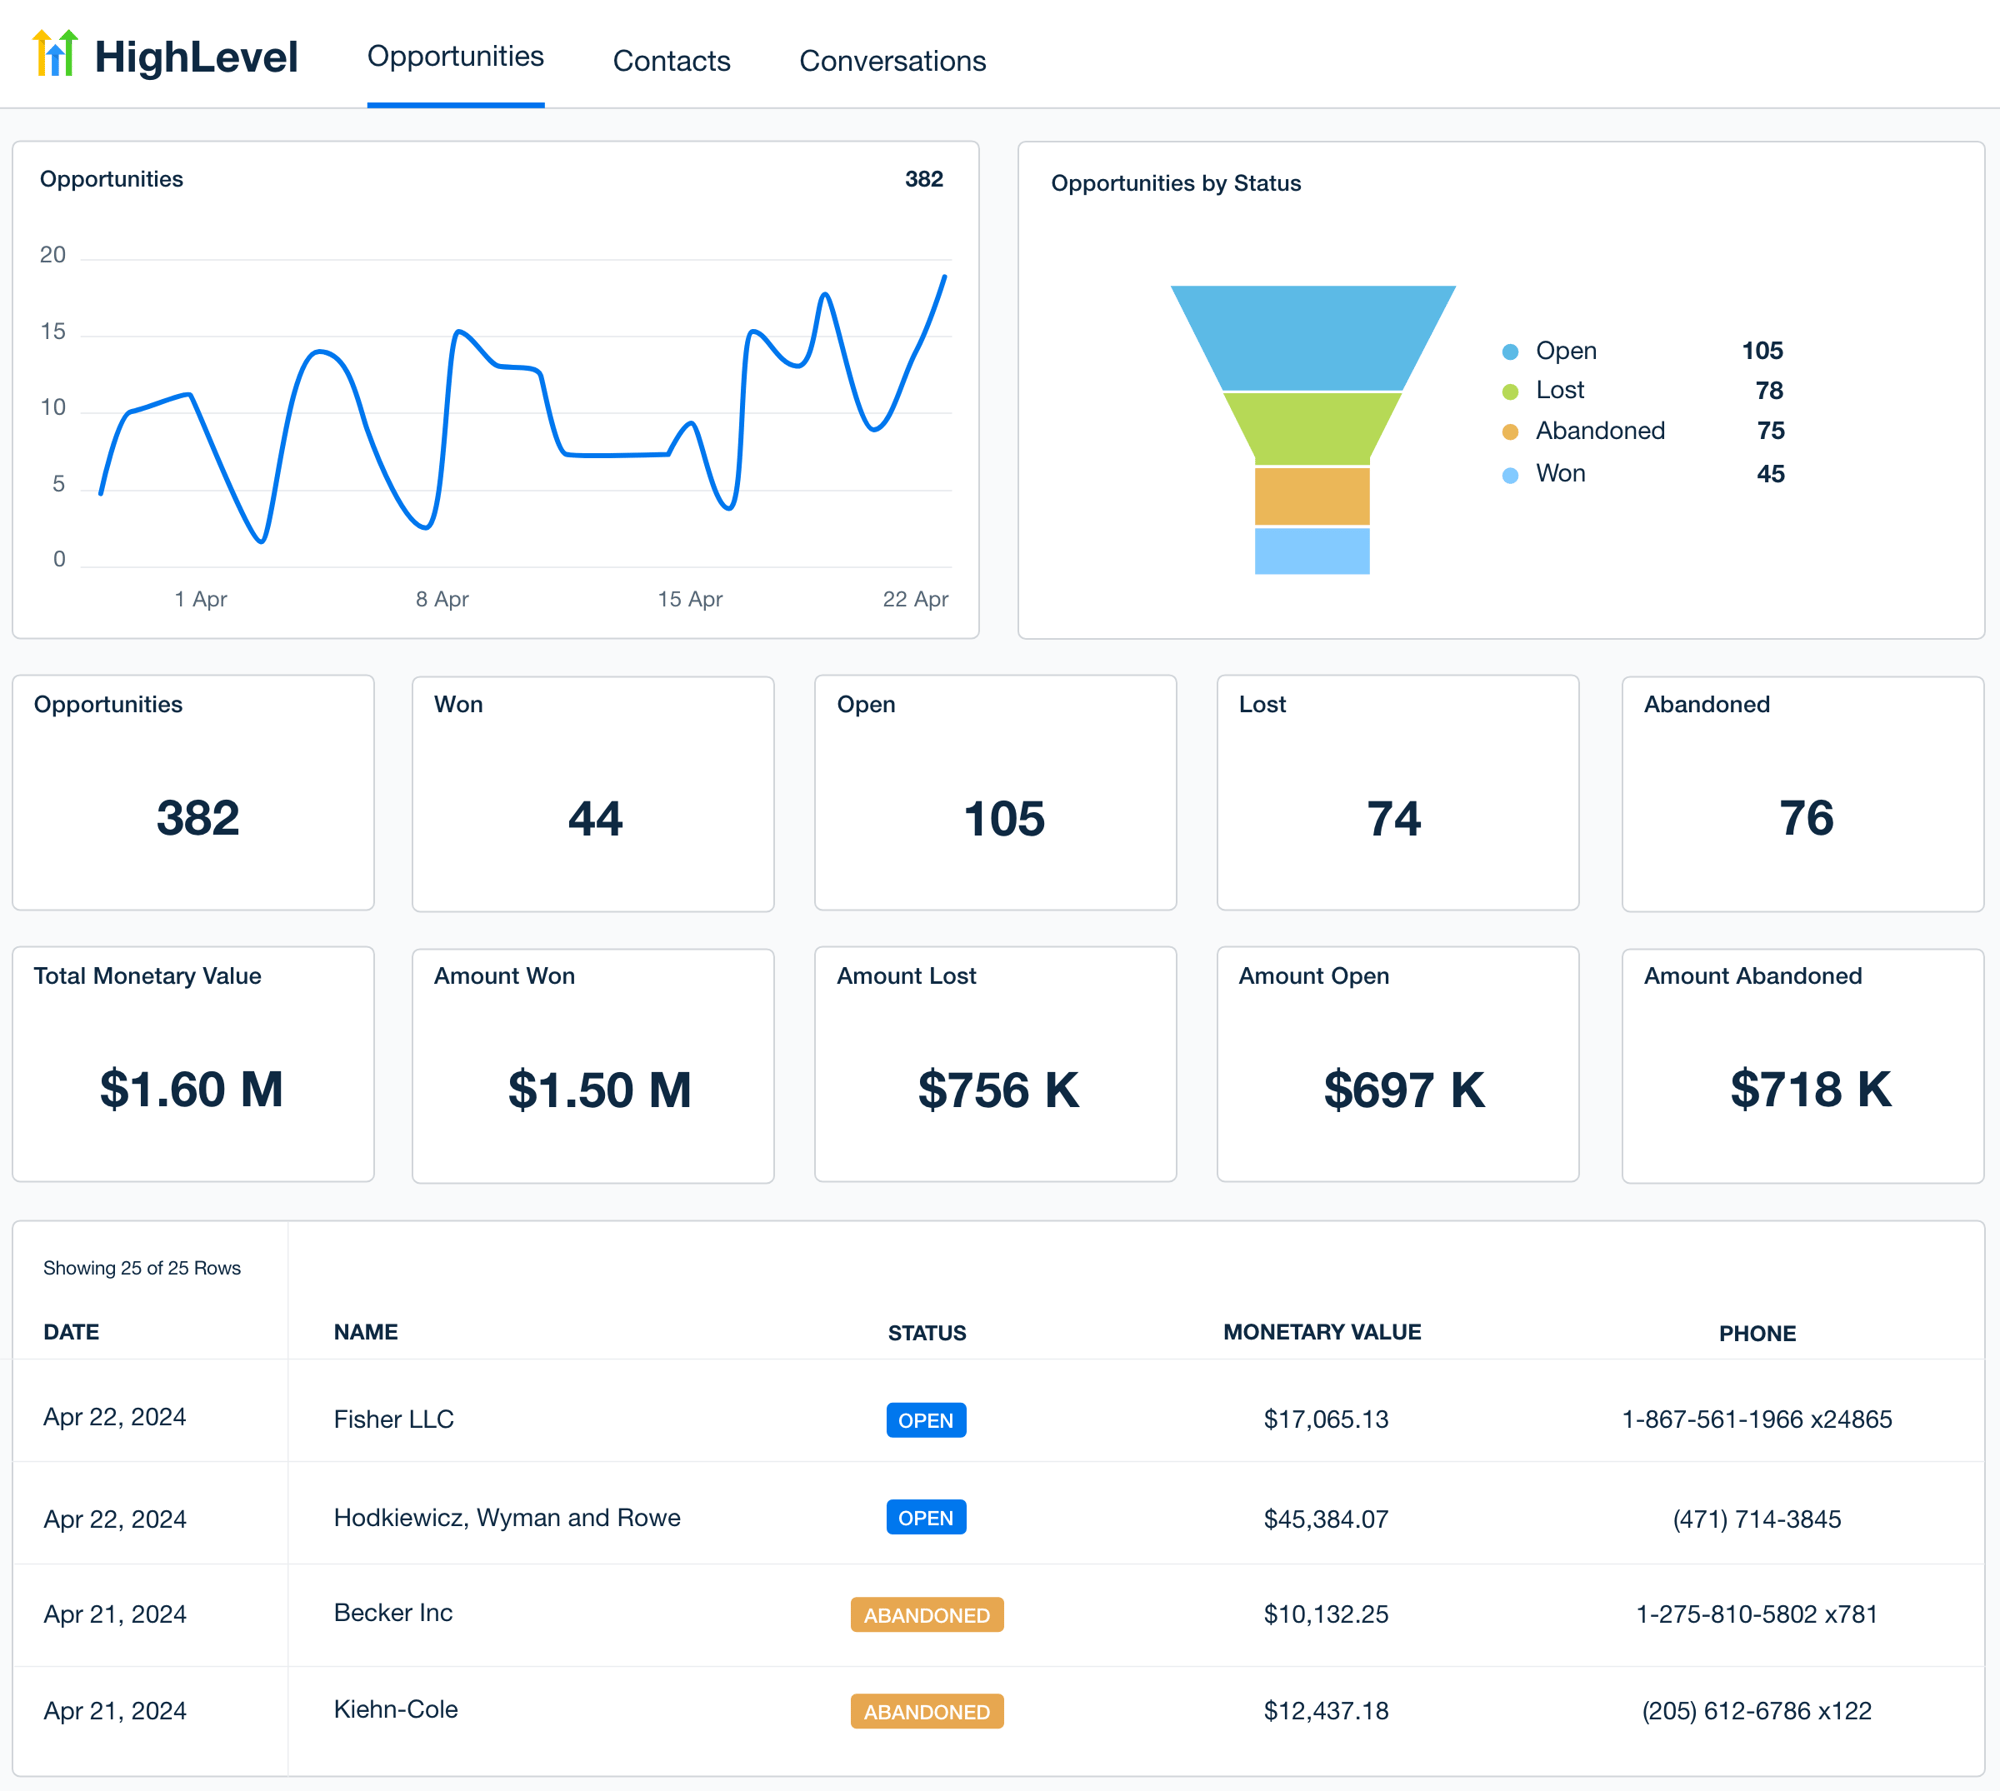Click the top blue segment of the funnel
Image resolution: width=2000 pixels, height=1791 pixels.
pos(1312,340)
